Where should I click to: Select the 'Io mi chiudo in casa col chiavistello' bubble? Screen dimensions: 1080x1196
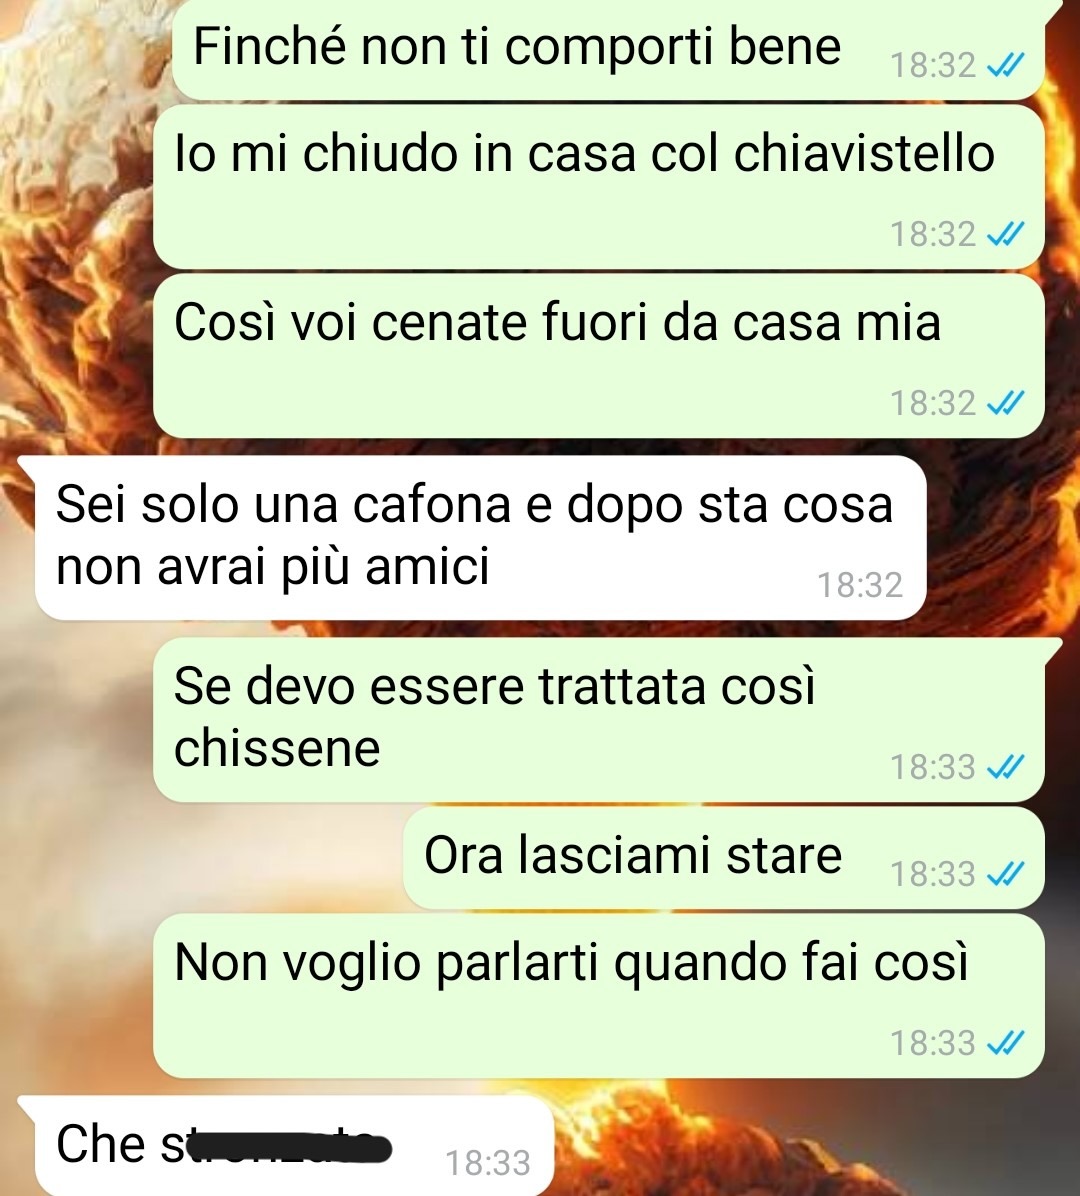tap(599, 187)
